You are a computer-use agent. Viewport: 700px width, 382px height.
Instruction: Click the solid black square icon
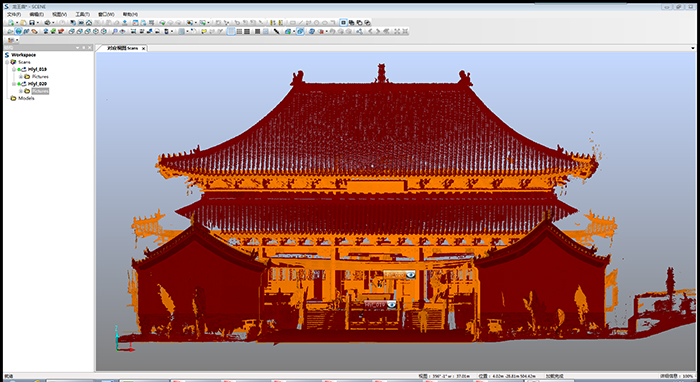(x=258, y=31)
